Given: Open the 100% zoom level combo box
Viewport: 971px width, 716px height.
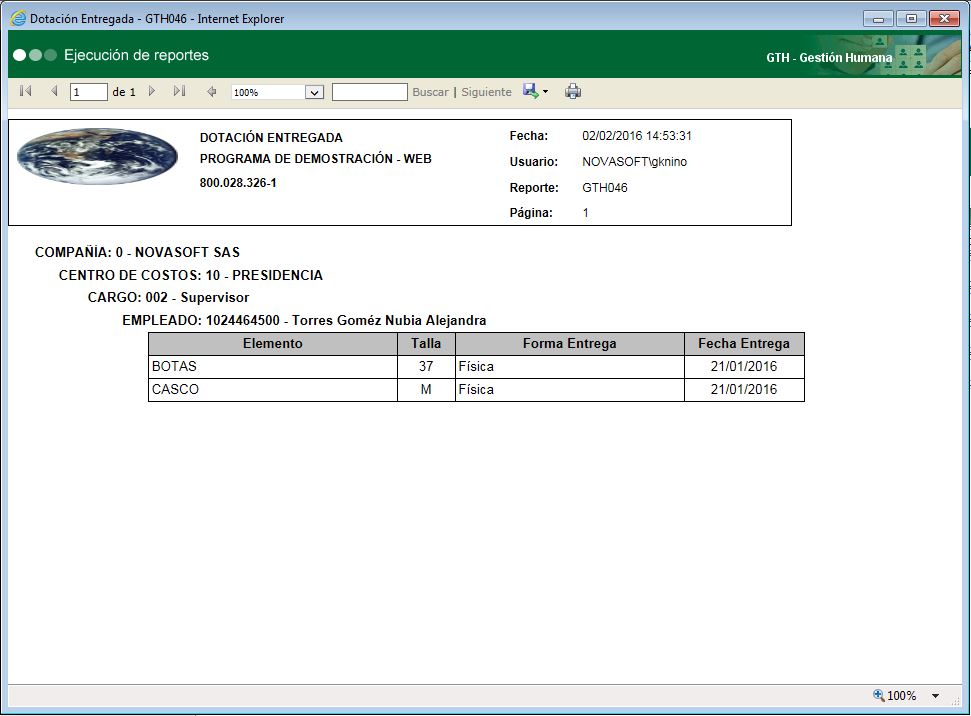Looking at the screenshot, I should coord(277,92).
